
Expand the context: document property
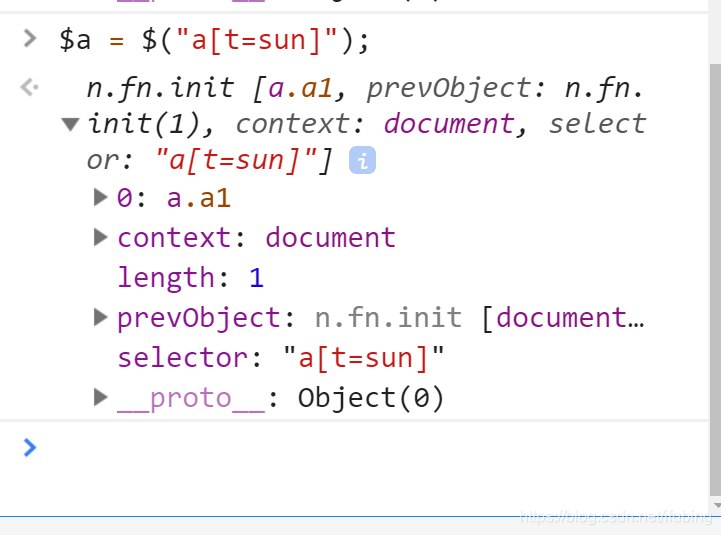(x=100, y=237)
